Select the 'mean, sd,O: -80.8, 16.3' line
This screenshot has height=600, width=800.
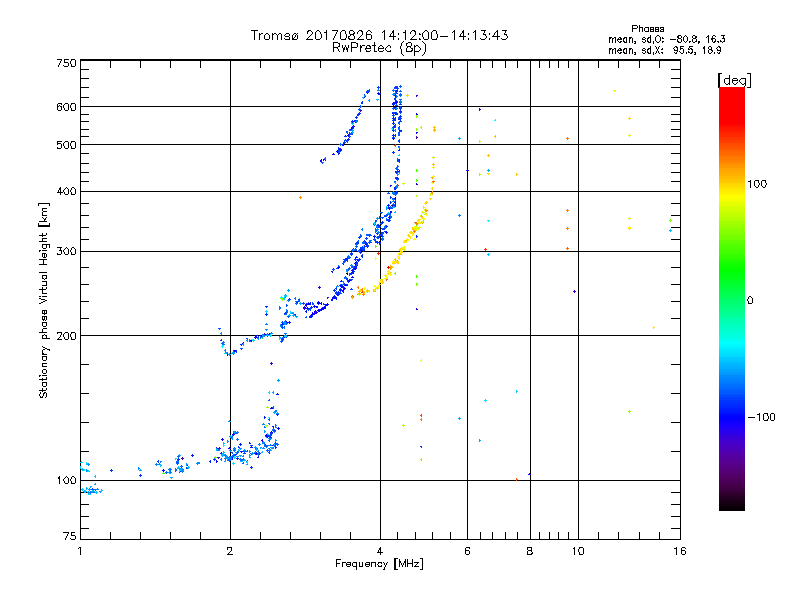(x=666, y=40)
